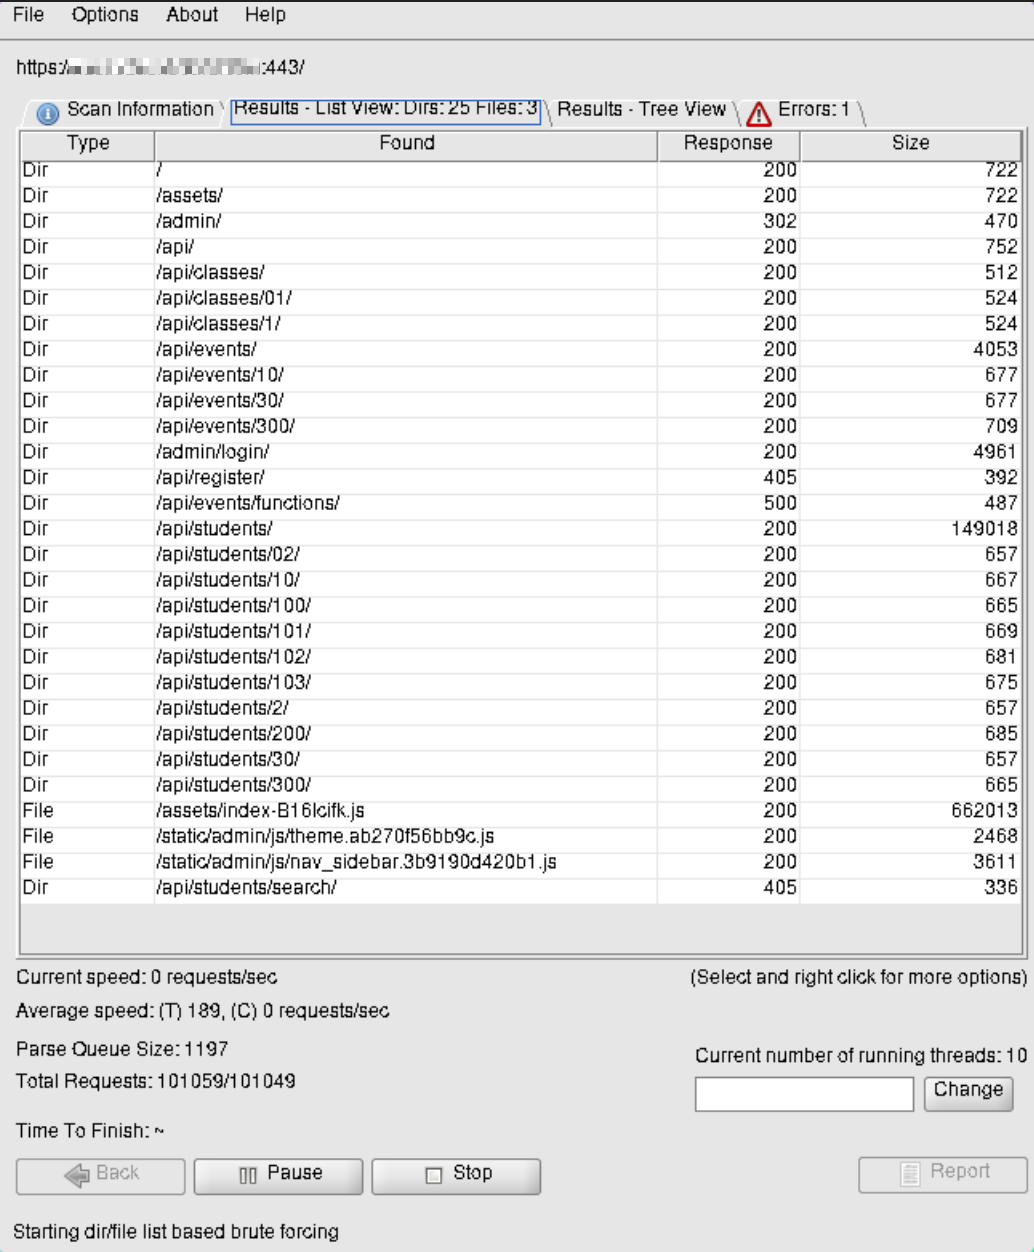Select the /assets/index-B16lcifk.js file row
The image size is (1034, 1252).
(520, 811)
